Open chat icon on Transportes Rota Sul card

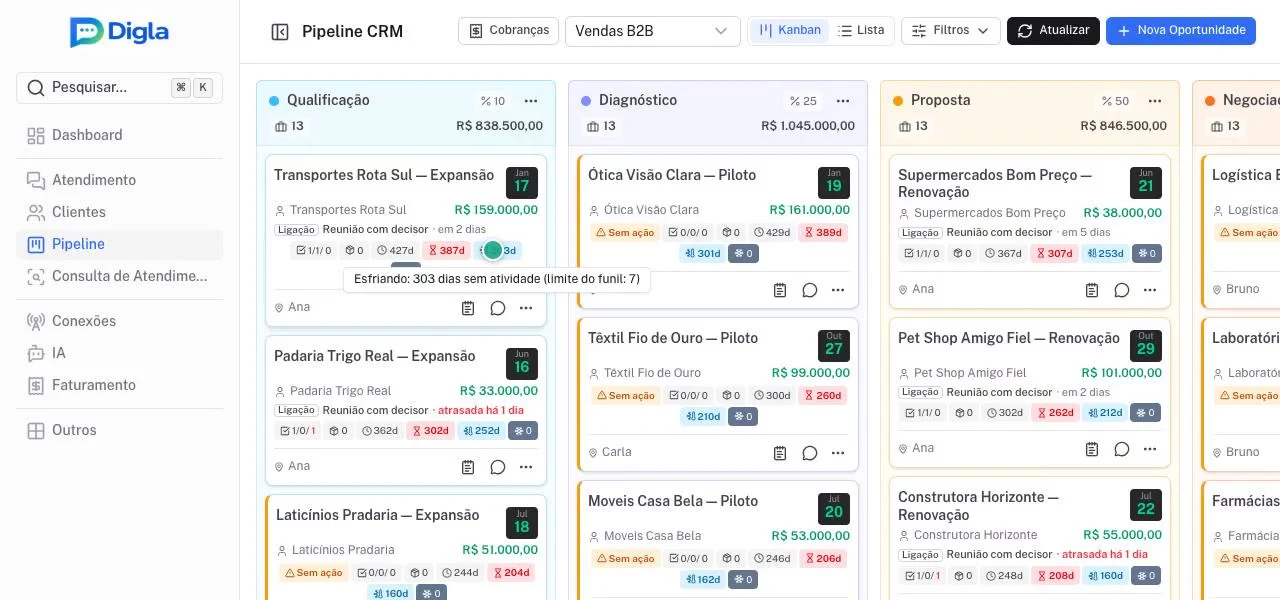498,308
